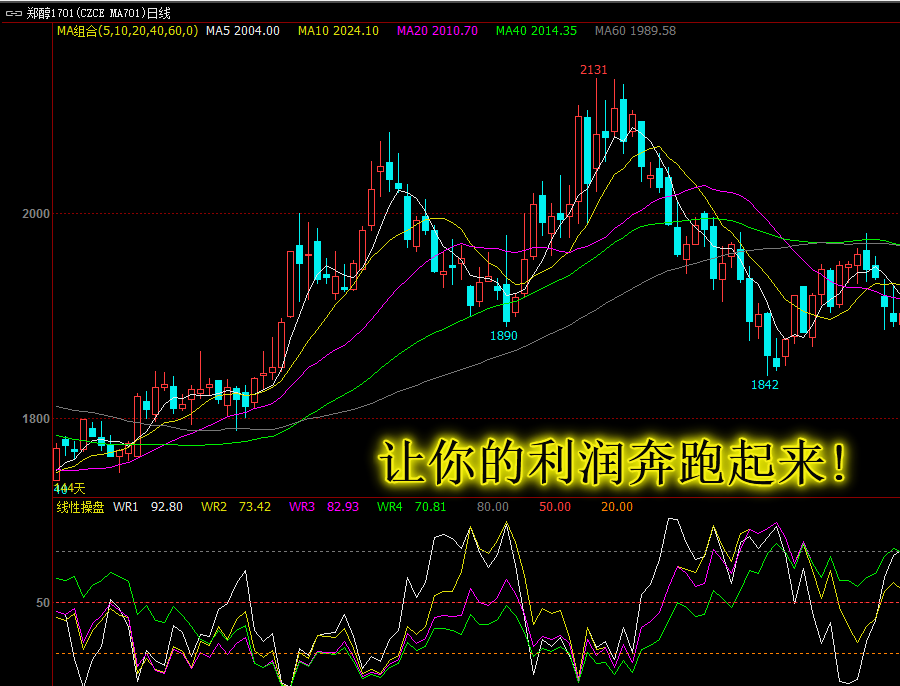Click the MA5 2004.00 legend label
Screen dimensions: 900x686
[x=243, y=31]
